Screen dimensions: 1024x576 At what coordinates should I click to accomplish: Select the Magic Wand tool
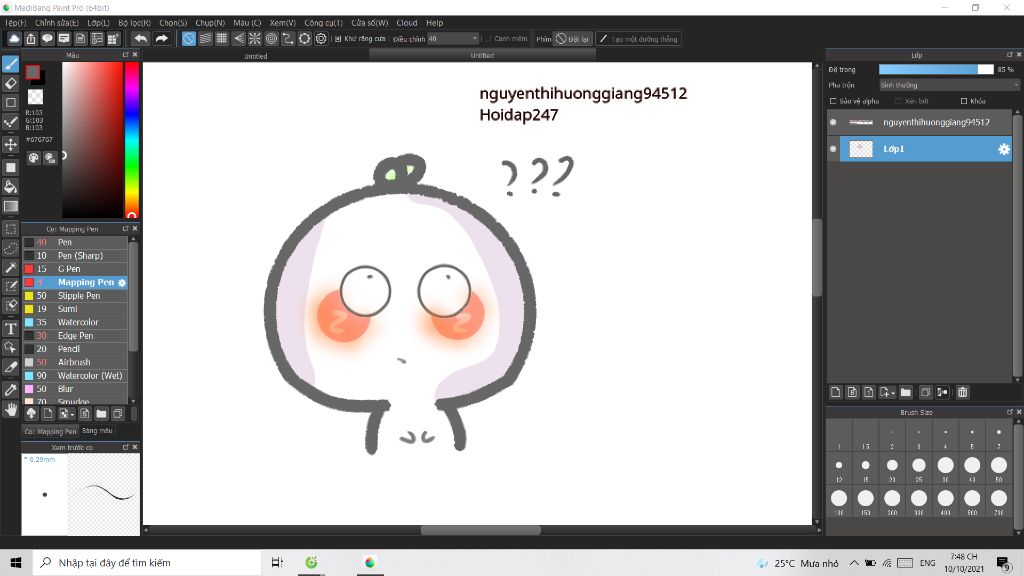coord(10,268)
